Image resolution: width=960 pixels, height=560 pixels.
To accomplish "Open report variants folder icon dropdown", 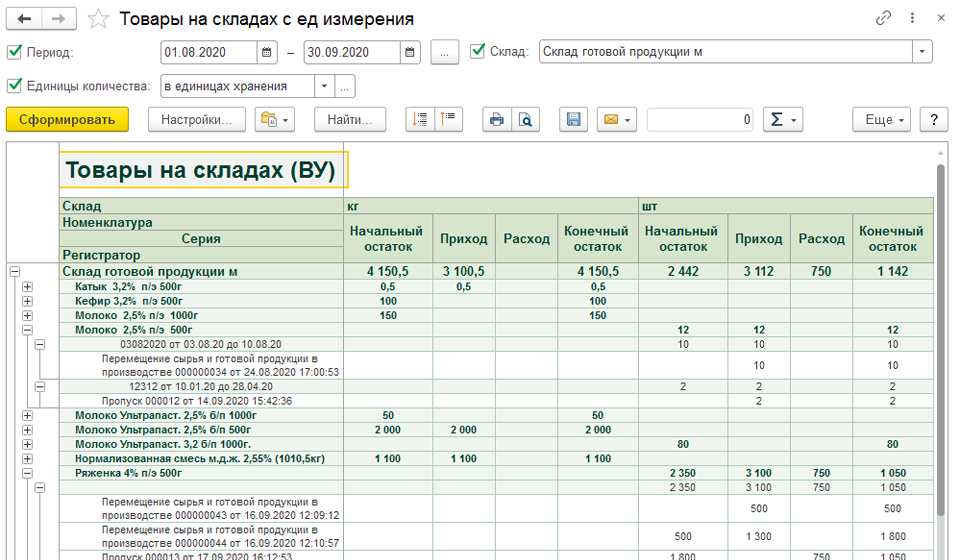I will (275, 119).
